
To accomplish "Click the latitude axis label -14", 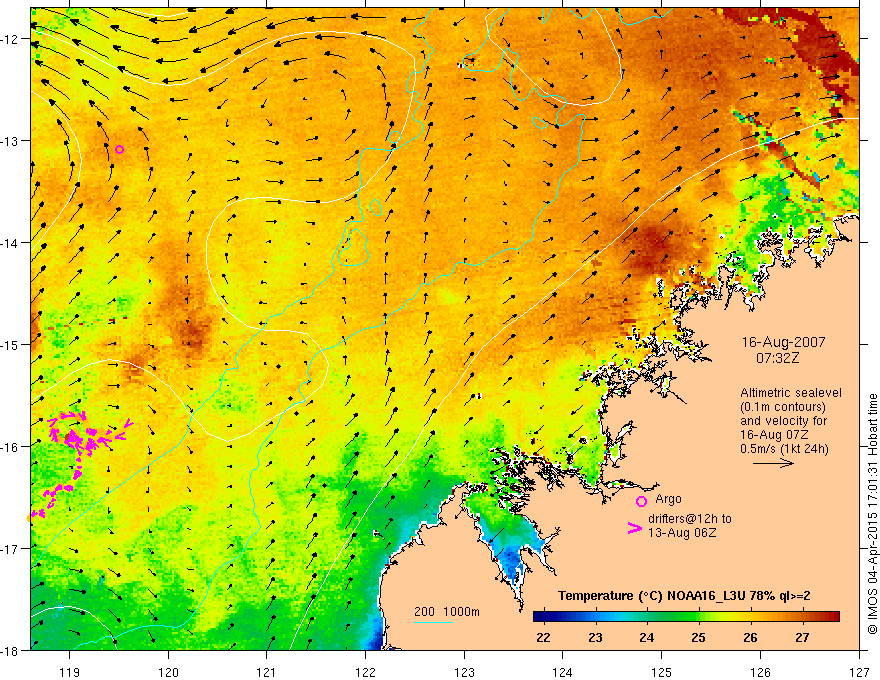I will 11,243.
